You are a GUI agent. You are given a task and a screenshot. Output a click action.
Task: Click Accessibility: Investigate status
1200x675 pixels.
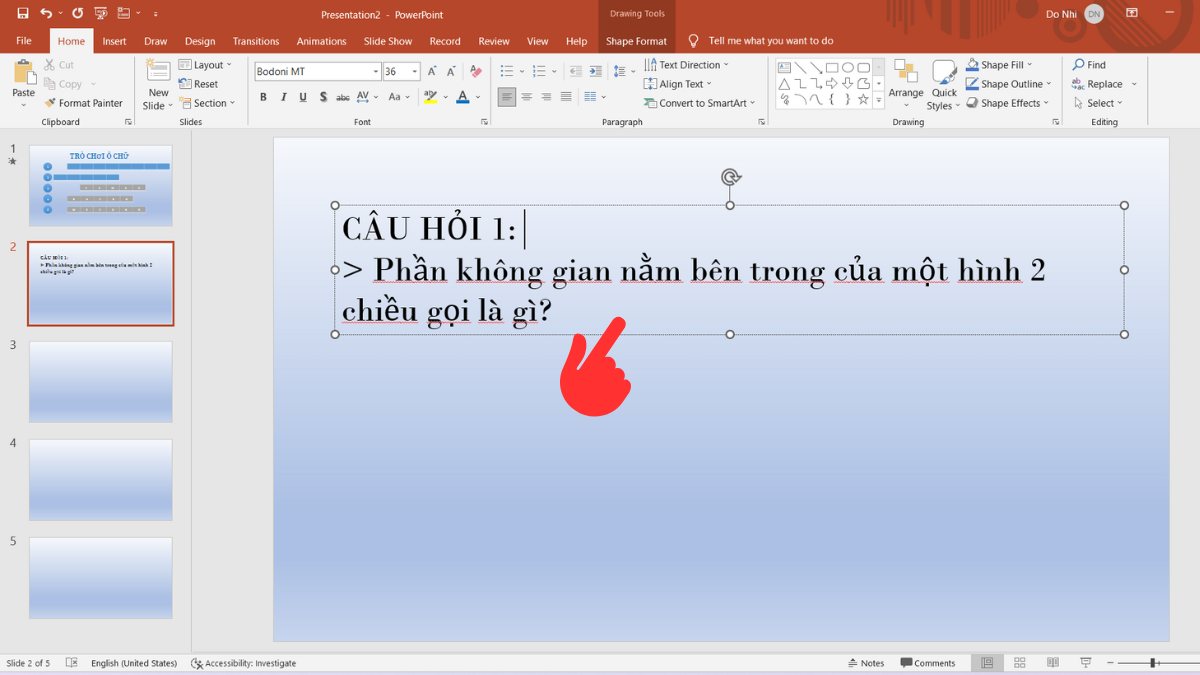(244, 663)
